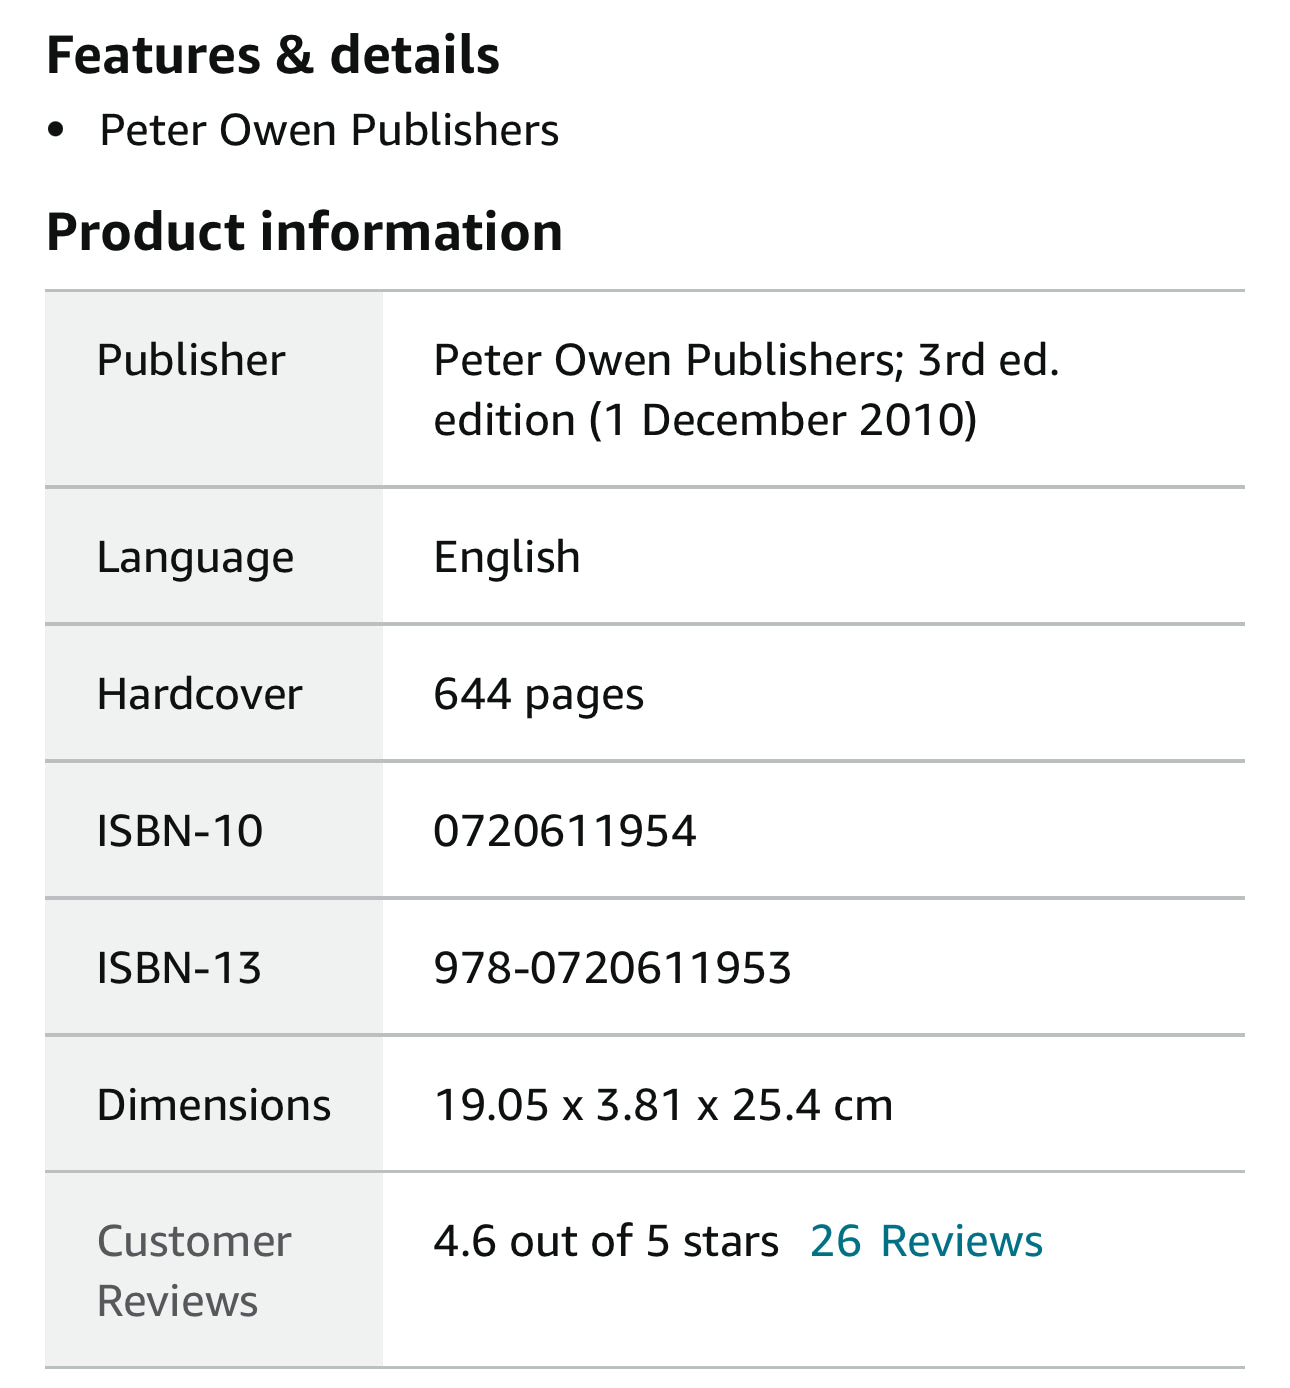This screenshot has height=1388, width=1290.
Task: Click the ISBN-13 row label
Action: tap(179, 968)
